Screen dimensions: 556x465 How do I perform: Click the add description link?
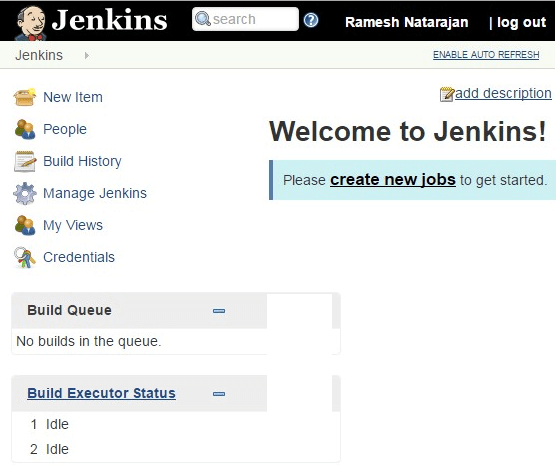(x=503, y=93)
